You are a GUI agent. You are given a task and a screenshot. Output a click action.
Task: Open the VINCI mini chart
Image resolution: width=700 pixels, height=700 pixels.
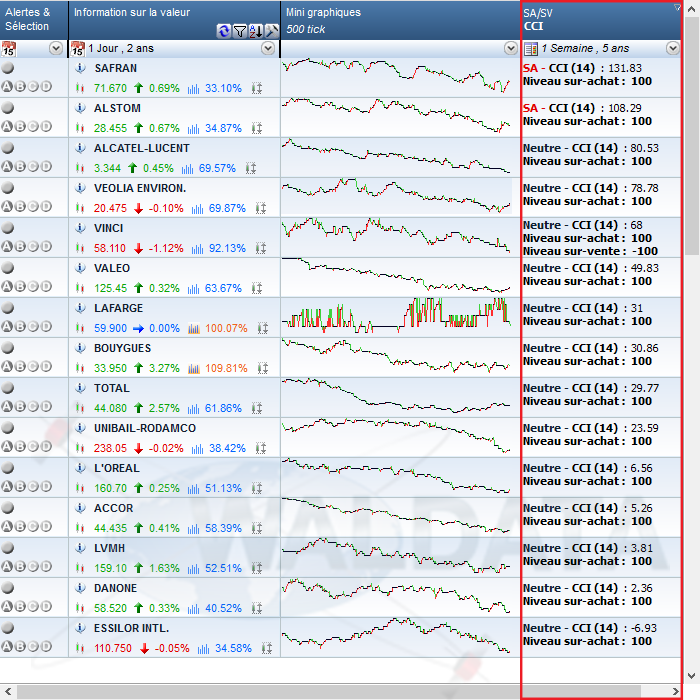point(396,236)
